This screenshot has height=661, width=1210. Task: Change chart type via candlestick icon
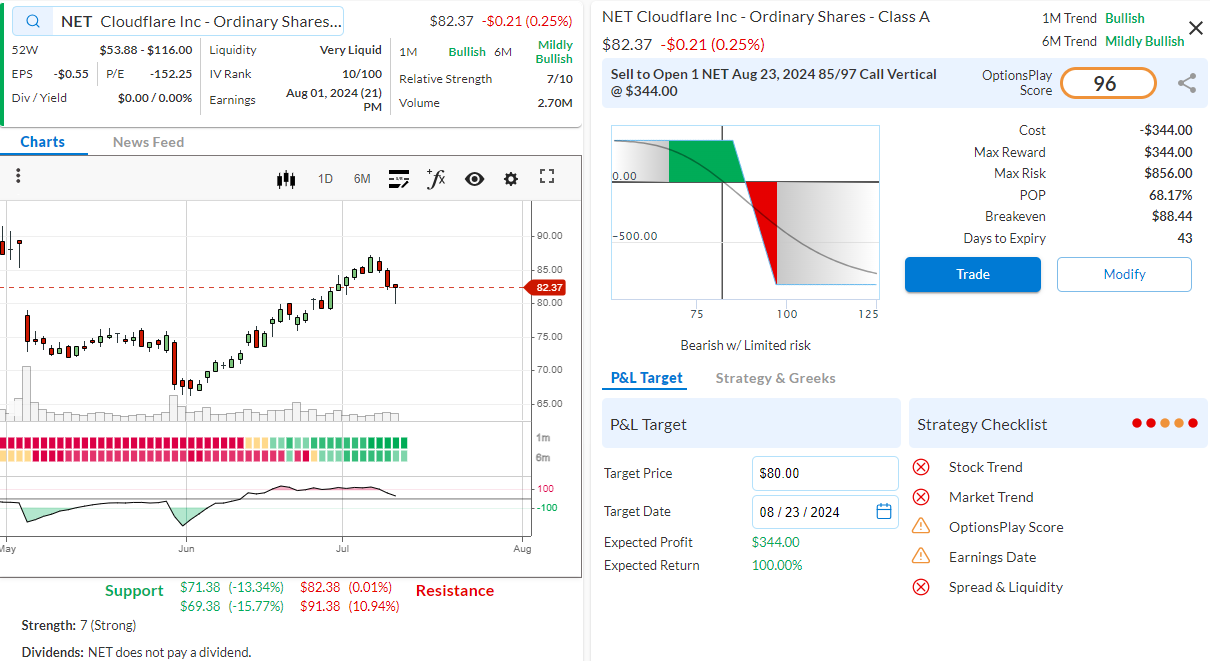287,179
